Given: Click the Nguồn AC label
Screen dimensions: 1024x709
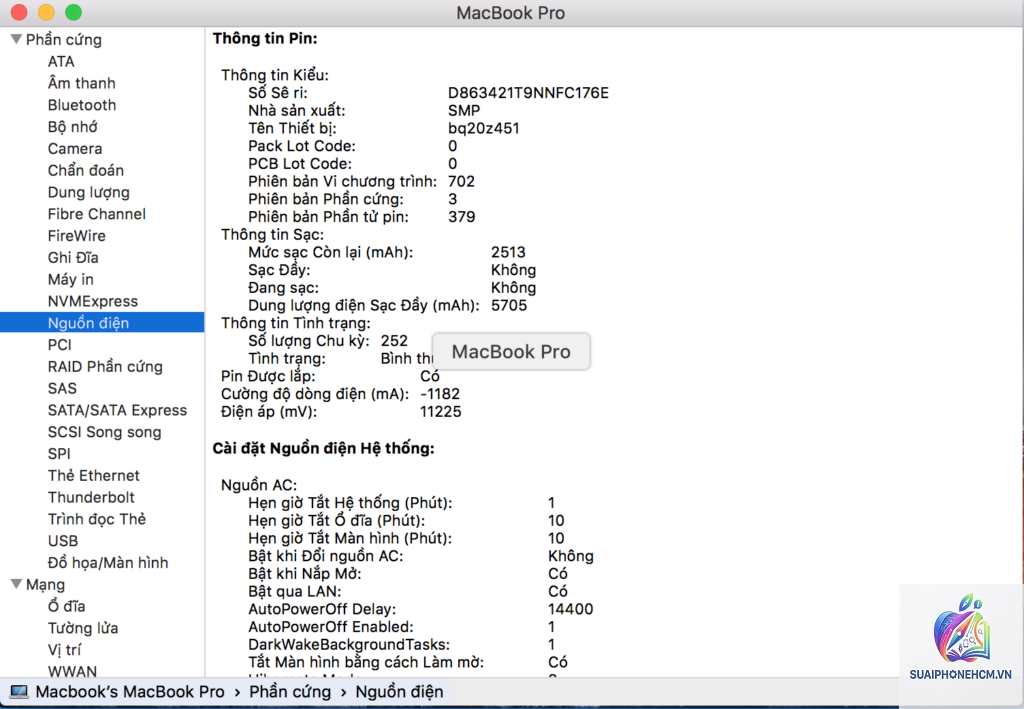Looking at the screenshot, I should point(259,485).
